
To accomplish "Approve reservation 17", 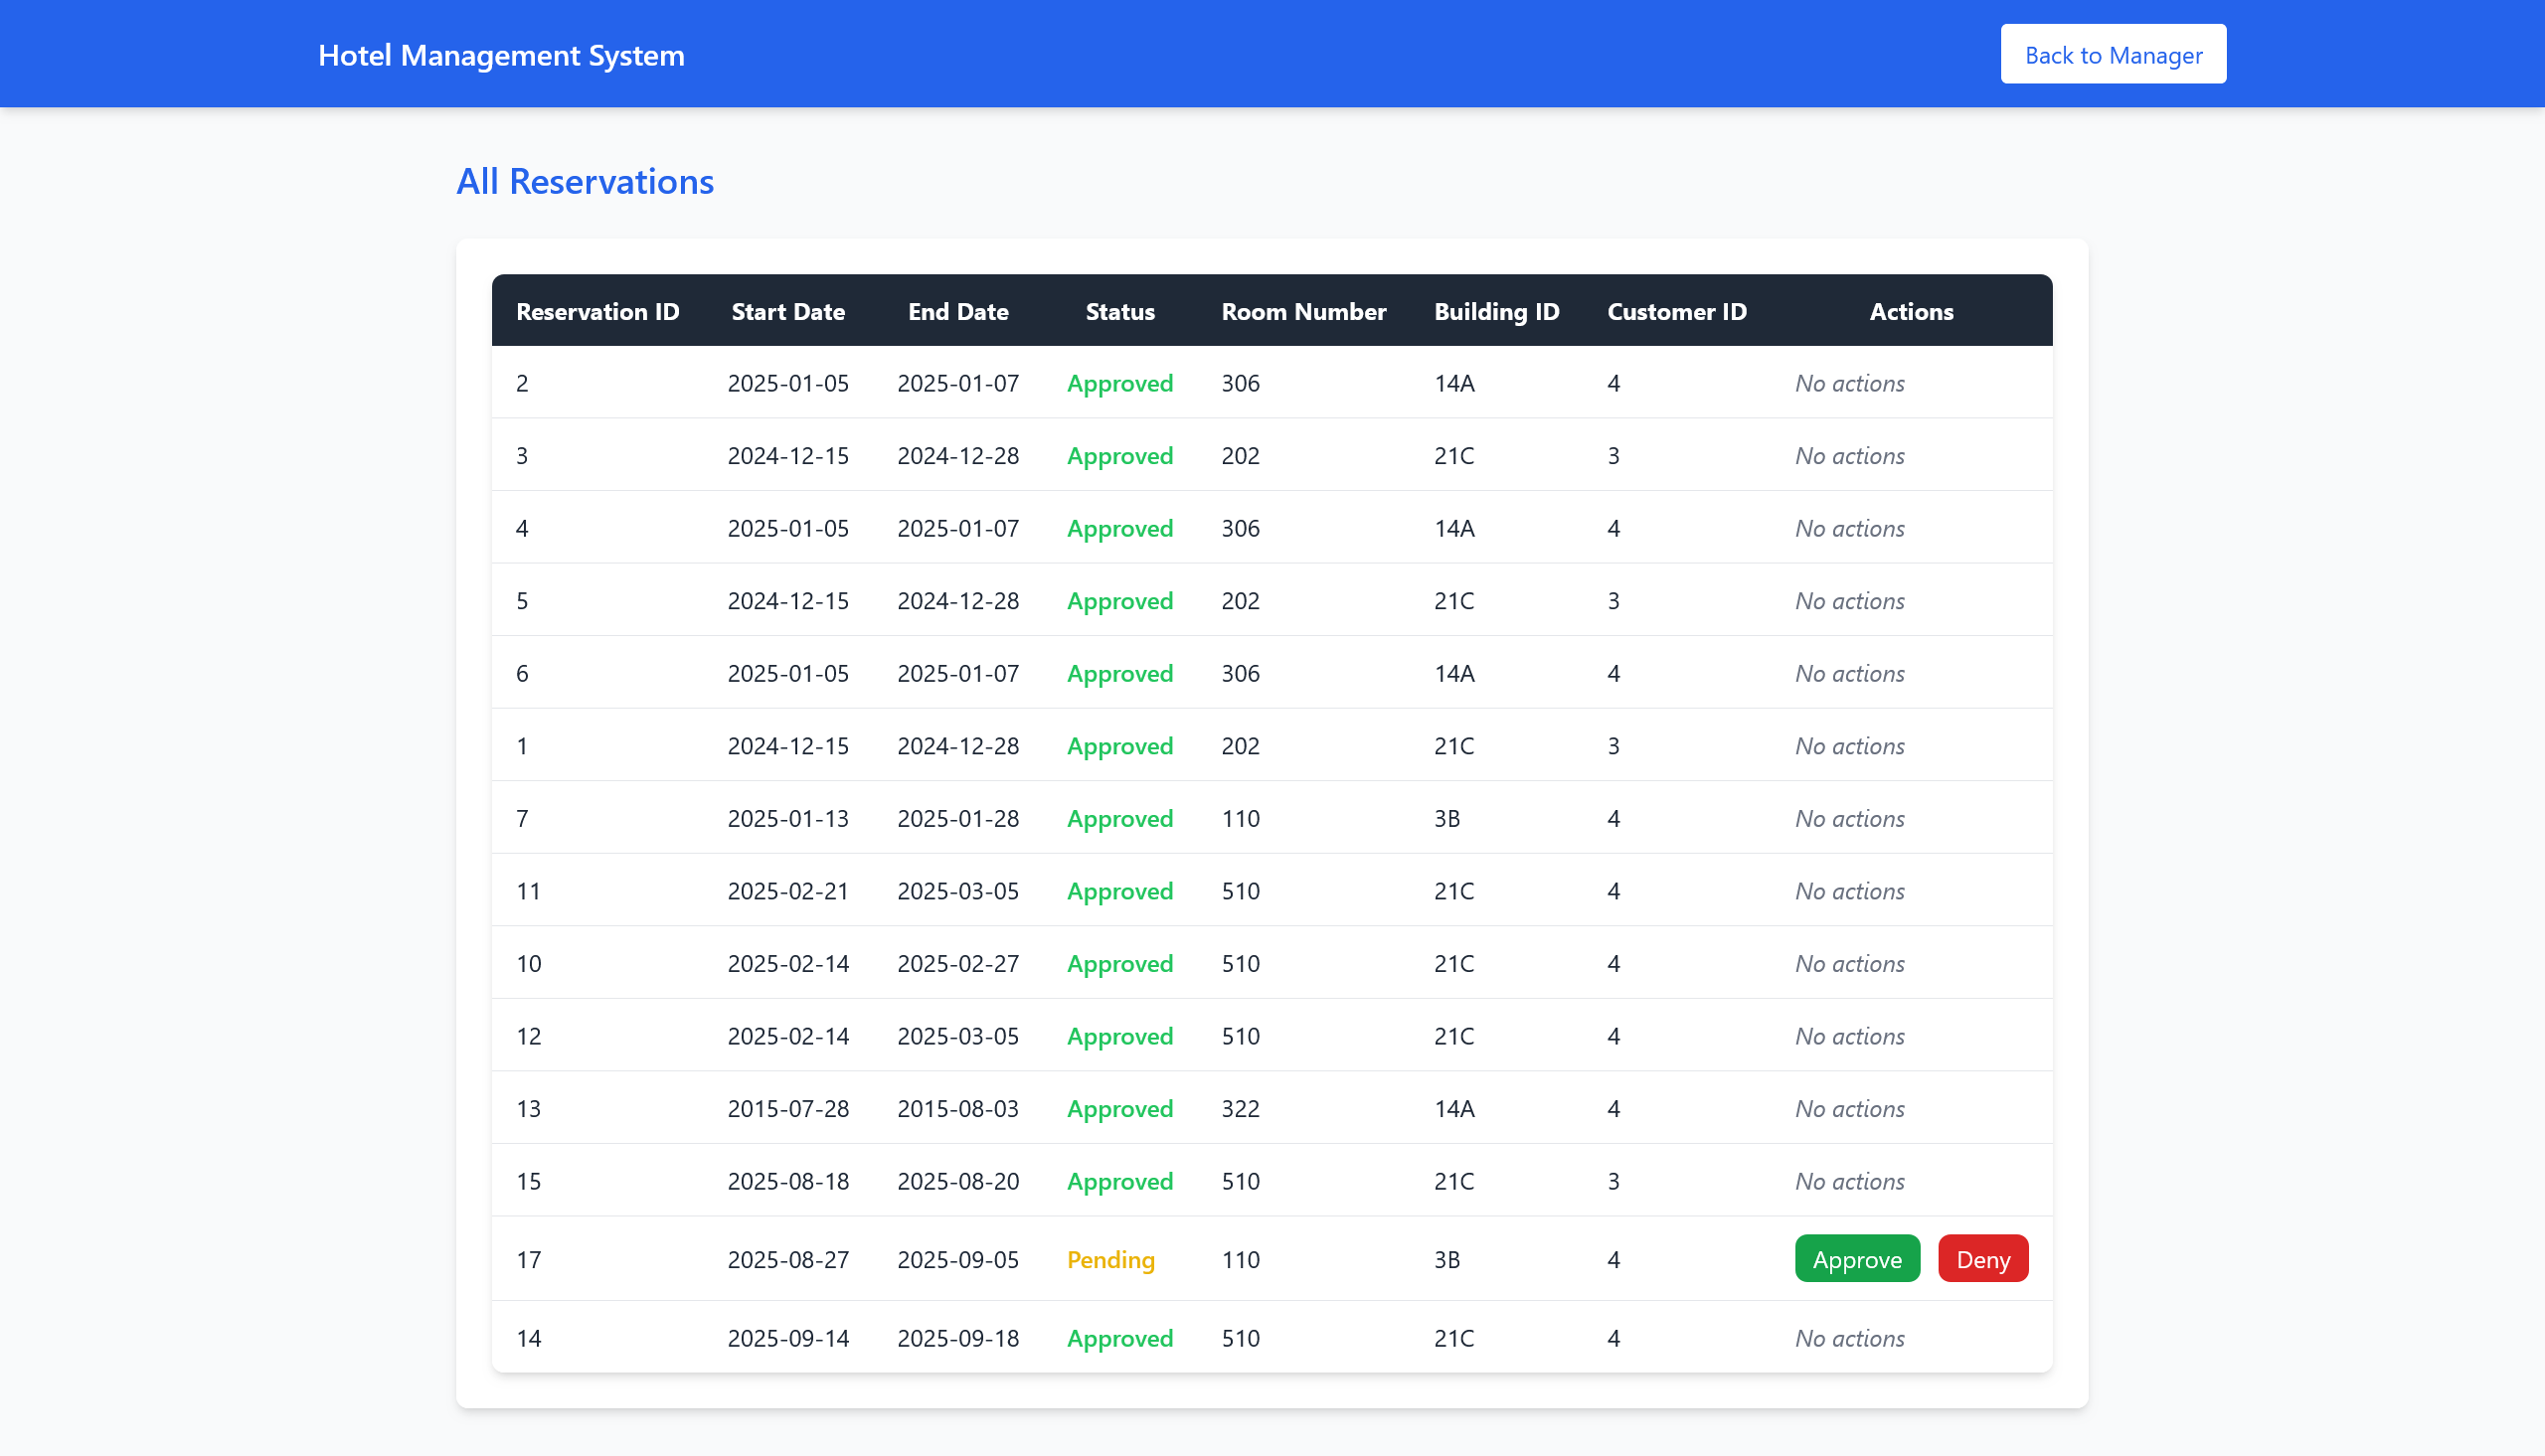I will 1856,1259.
